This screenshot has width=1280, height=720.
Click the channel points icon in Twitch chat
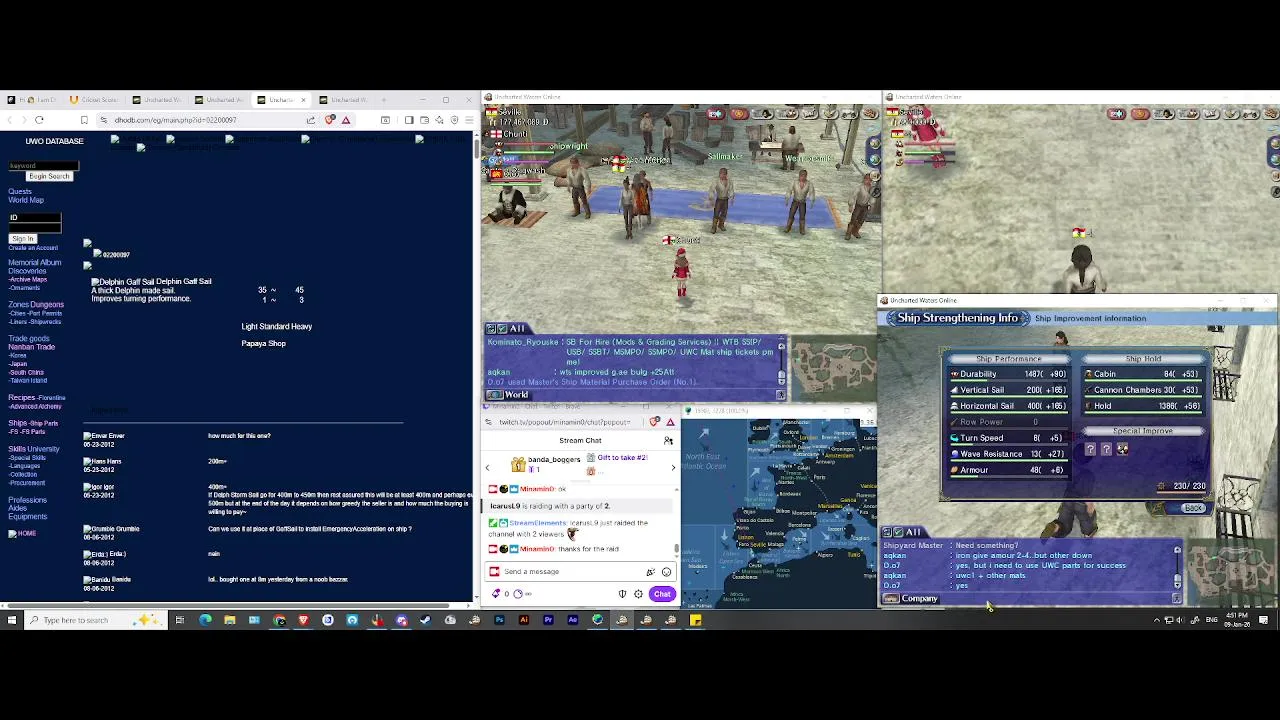(518, 594)
